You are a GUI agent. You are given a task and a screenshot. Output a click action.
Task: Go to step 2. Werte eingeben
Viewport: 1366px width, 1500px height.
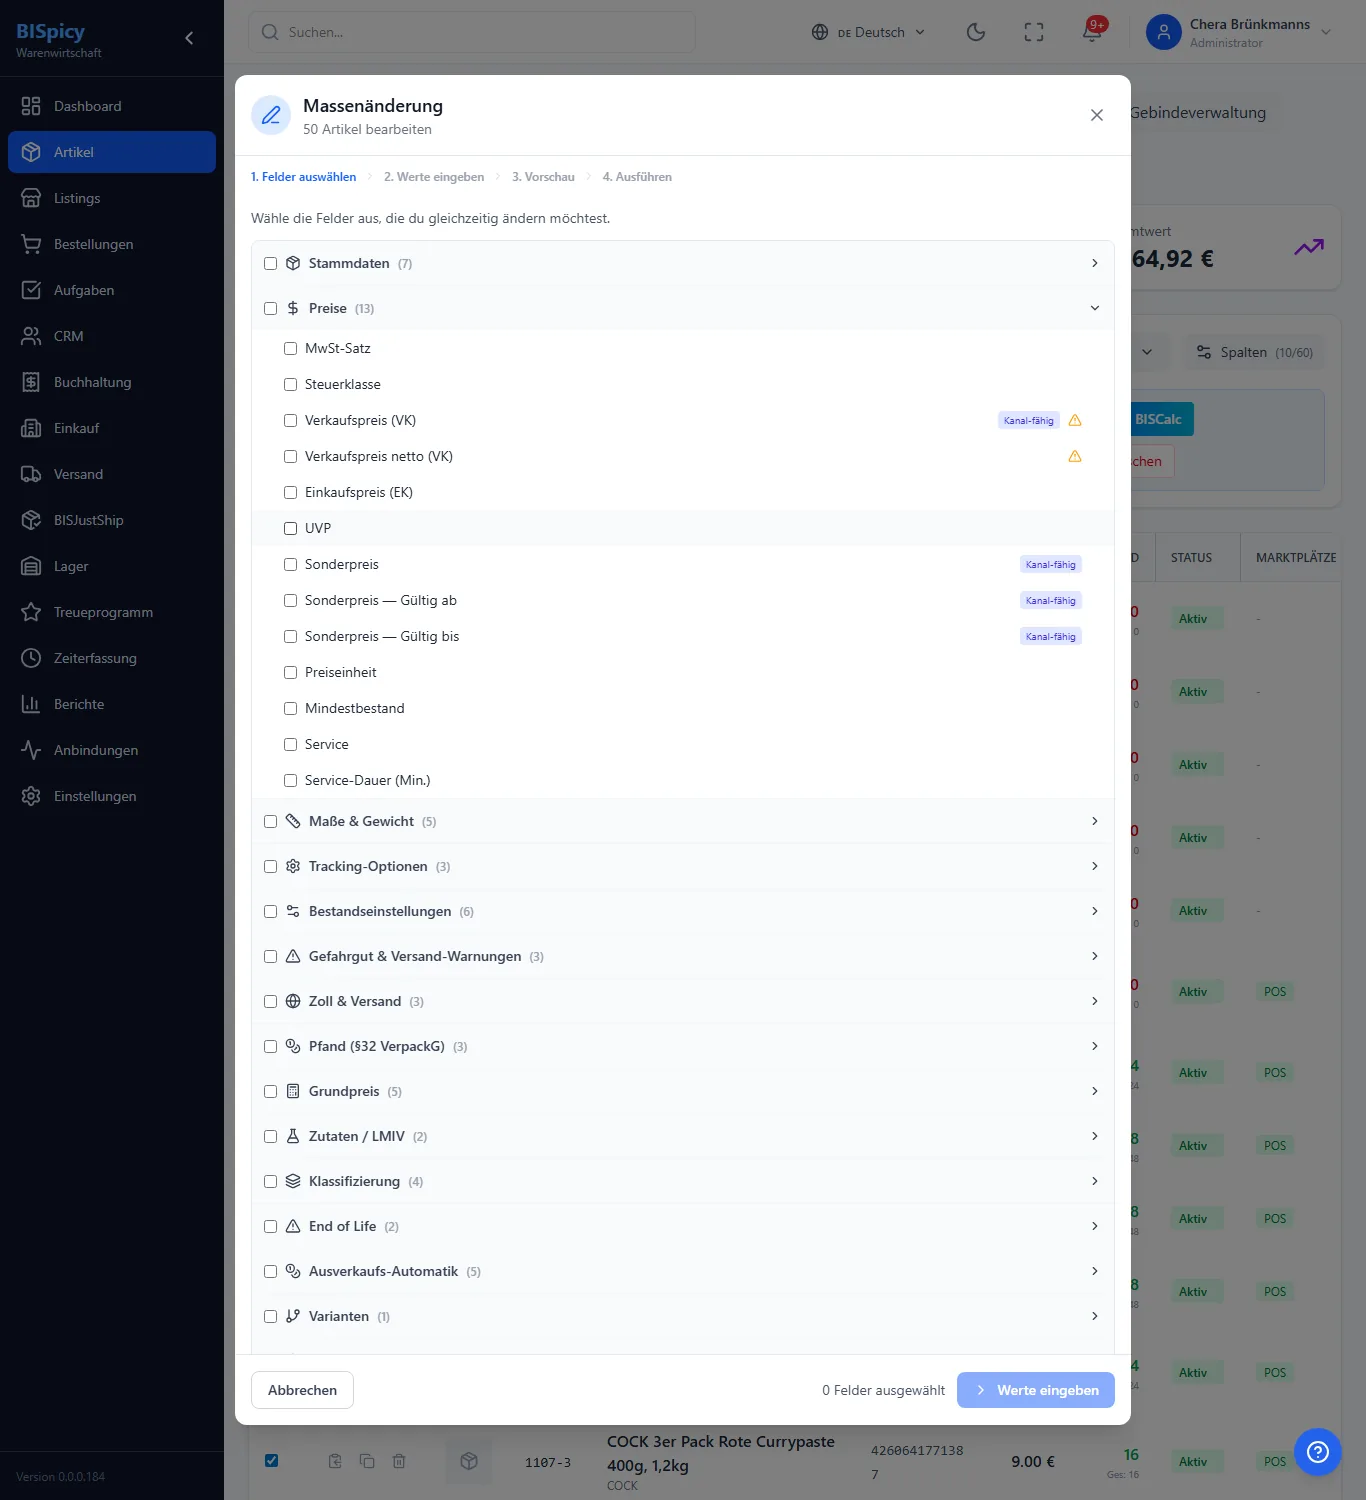(x=434, y=177)
